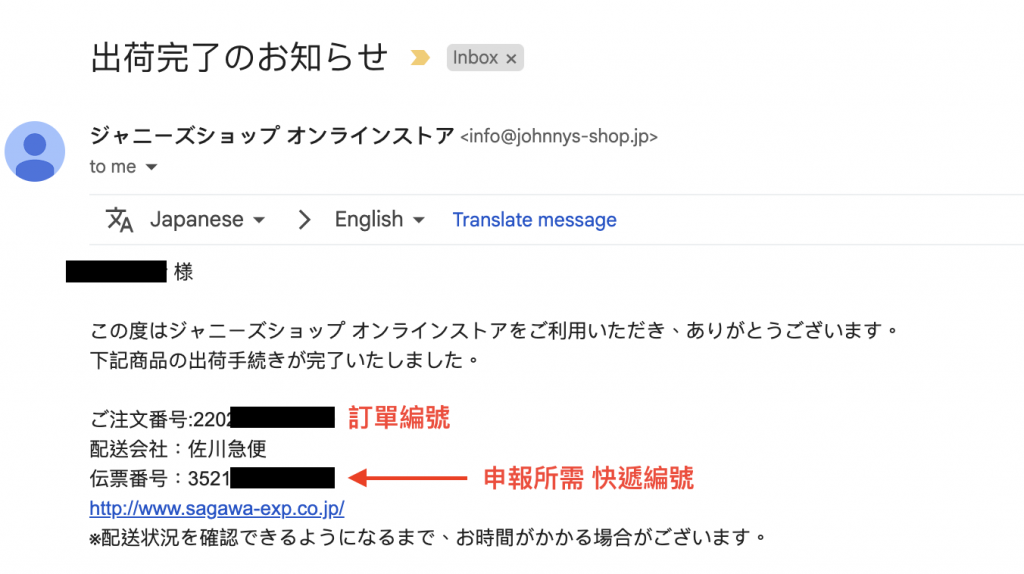The width and height of the screenshot is (1024, 574).
Task: Click sender name ジャニーズショップ オンラインストア
Action: point(271,137)
